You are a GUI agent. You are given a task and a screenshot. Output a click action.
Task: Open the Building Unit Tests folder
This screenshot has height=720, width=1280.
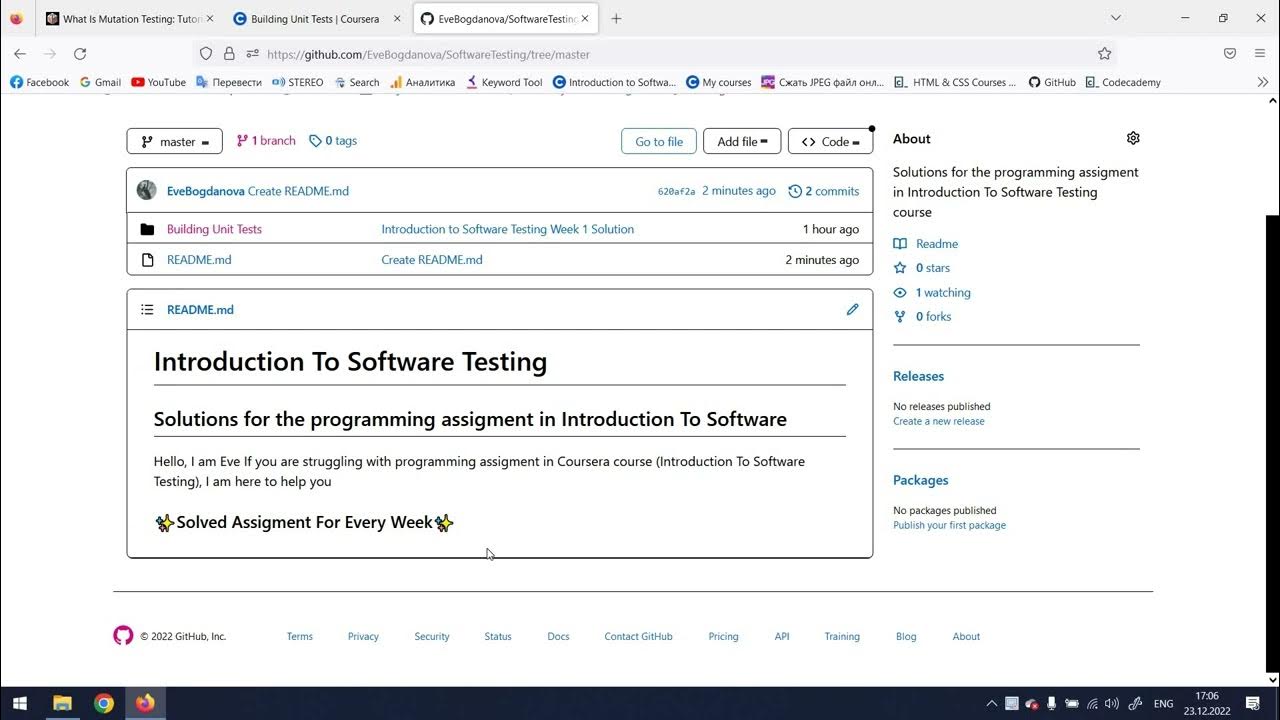pyautogui.click(x=214, y=229)
